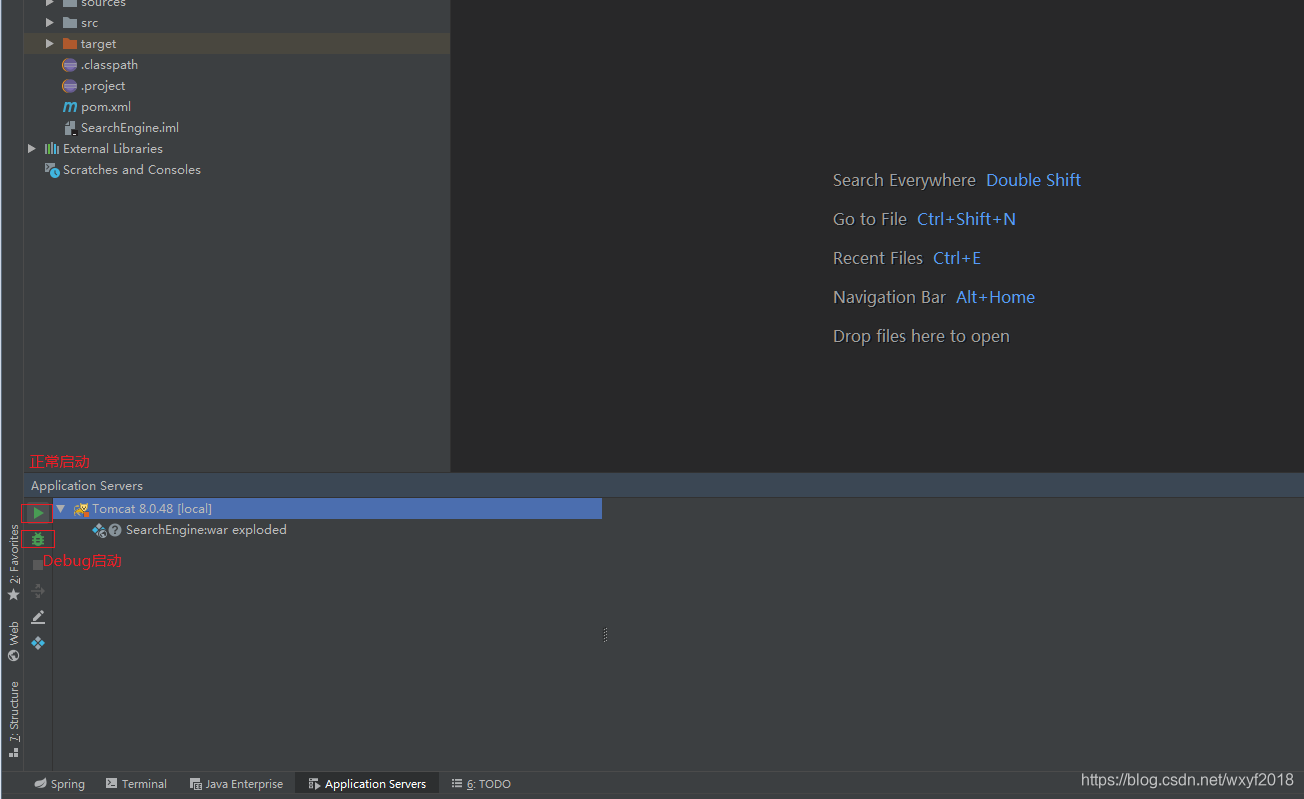1304x799 pixels.
Task: Click the src folder icon
Action: 70,23
